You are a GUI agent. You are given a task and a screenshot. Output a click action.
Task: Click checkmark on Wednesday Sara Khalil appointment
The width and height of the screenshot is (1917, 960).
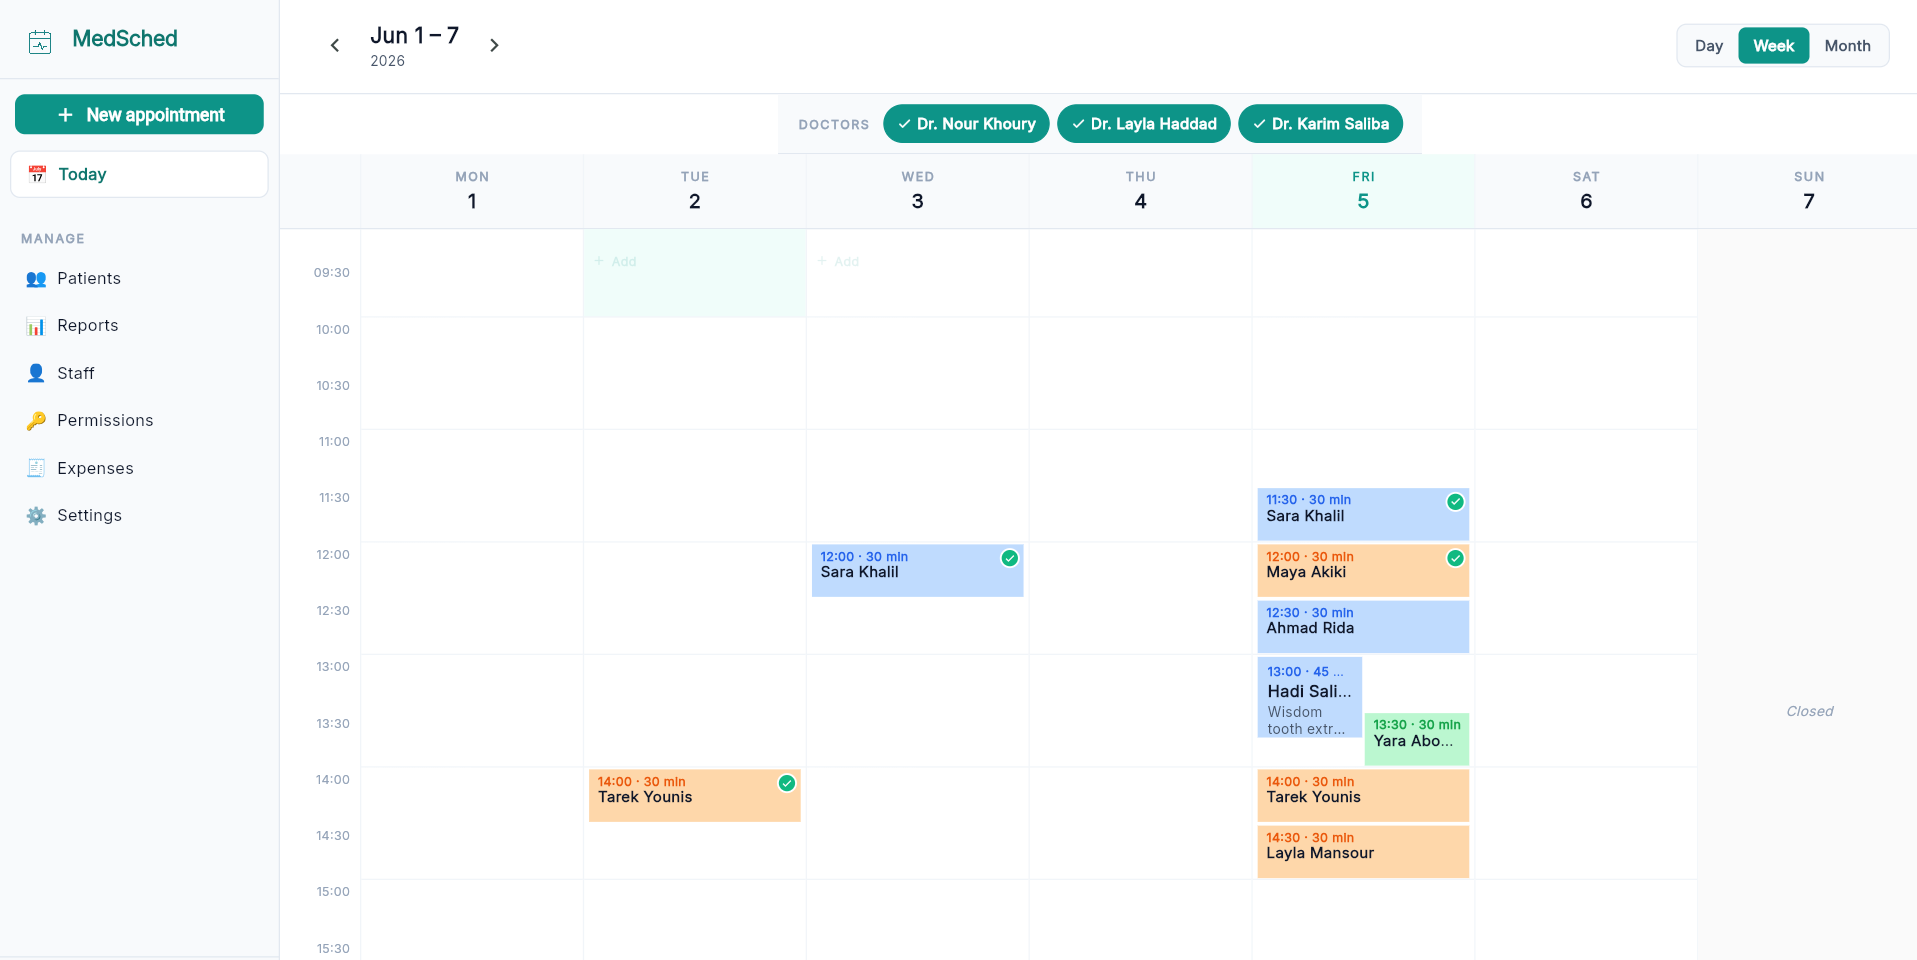[1010, 558]
